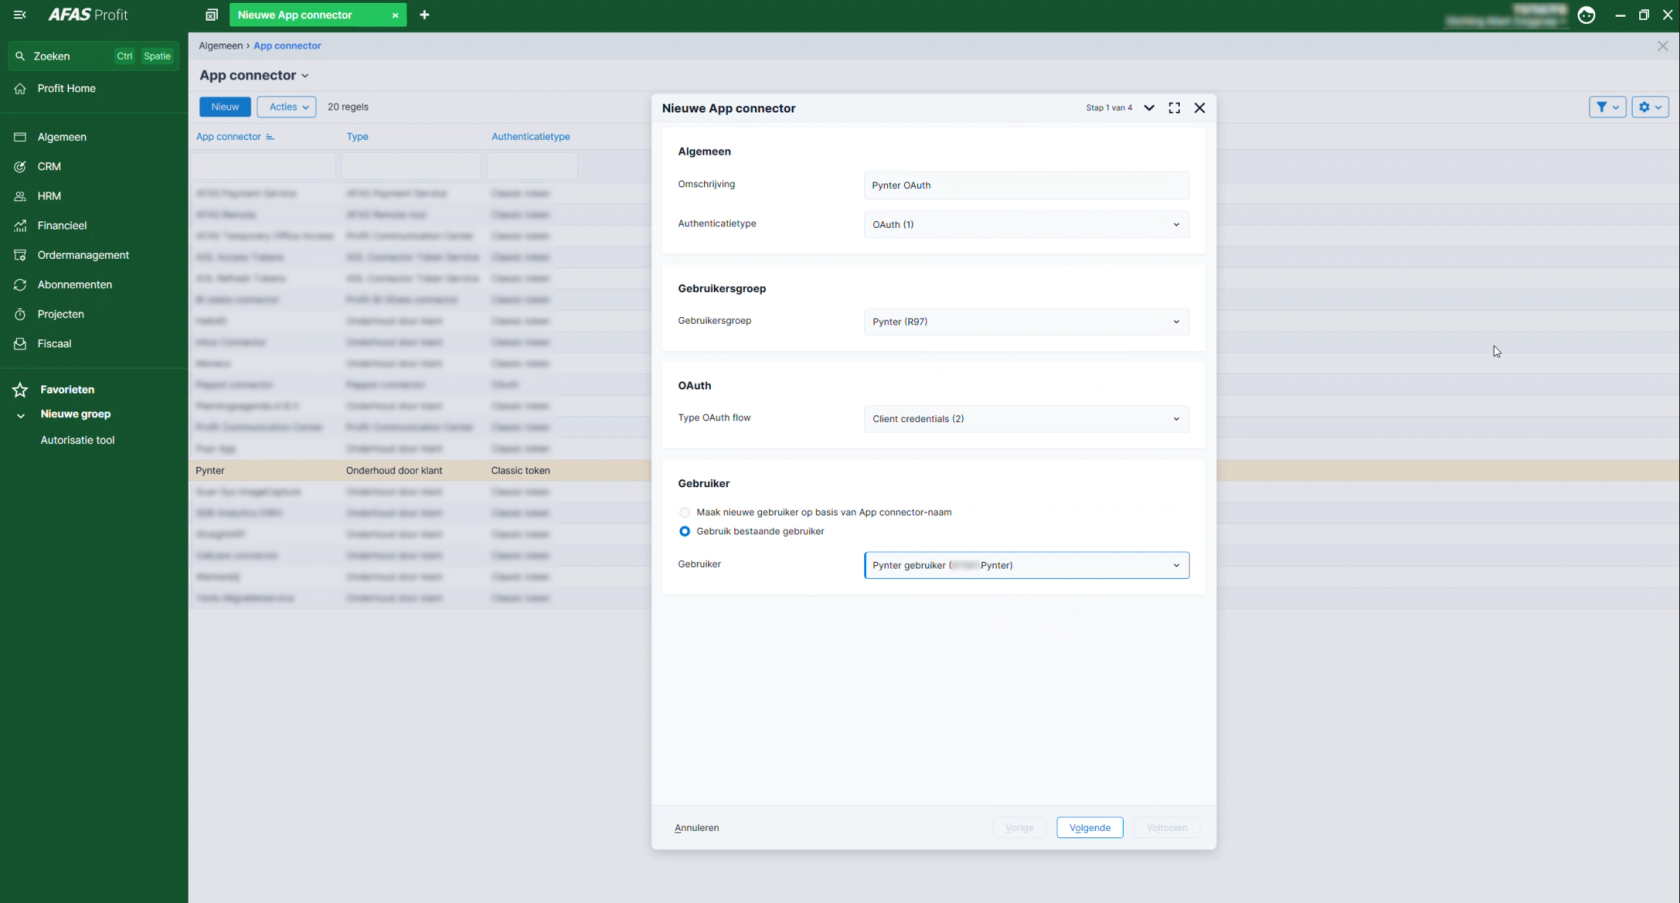Expand the App connector view title dropdown
The height and width of the screenshot is (903, 1680).
coord(305,76)
